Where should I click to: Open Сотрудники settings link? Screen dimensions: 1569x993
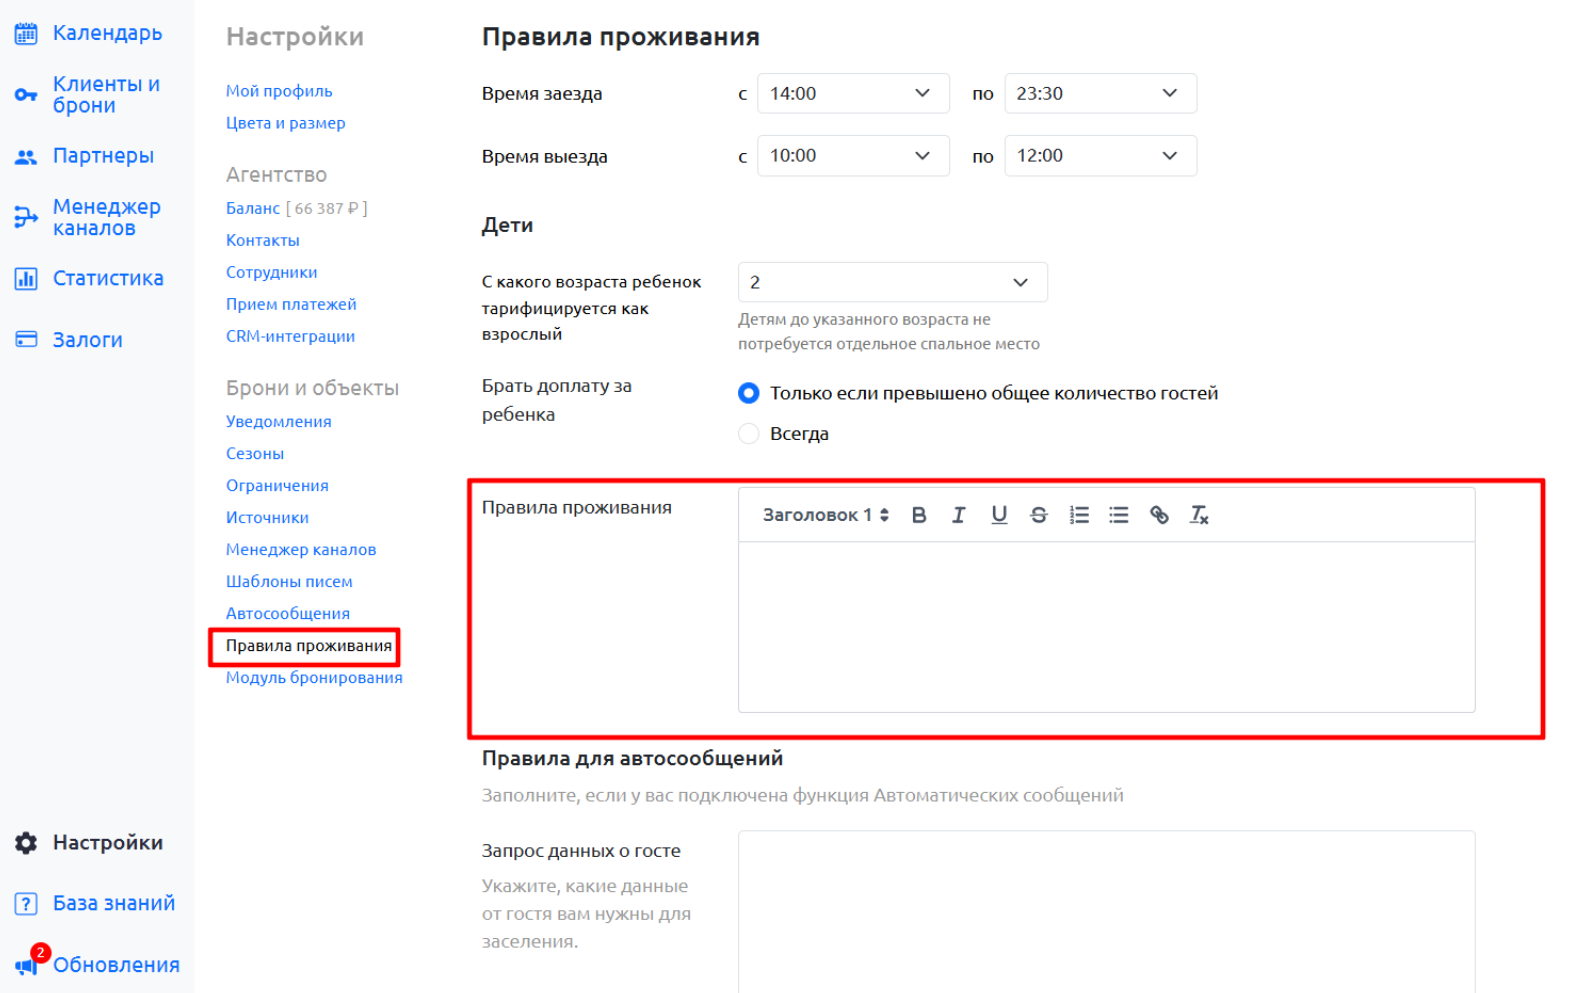point(271,272)
